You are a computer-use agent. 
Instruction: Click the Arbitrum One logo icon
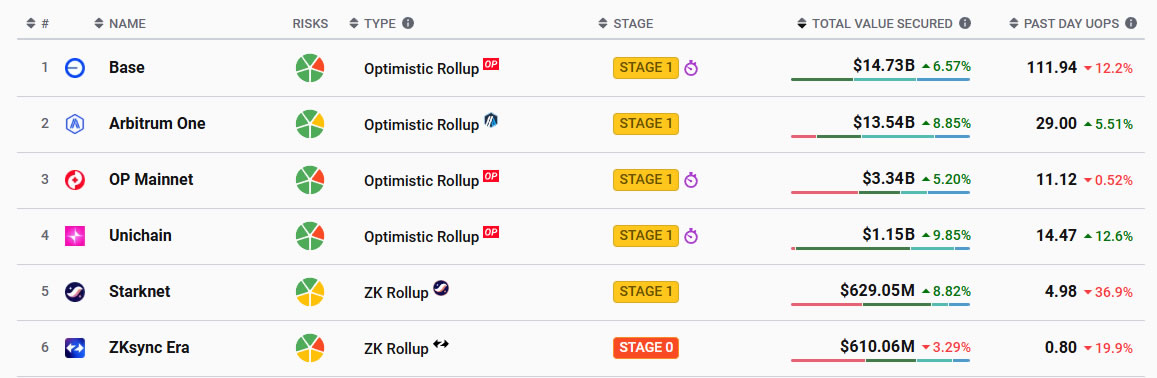[75, 124]
